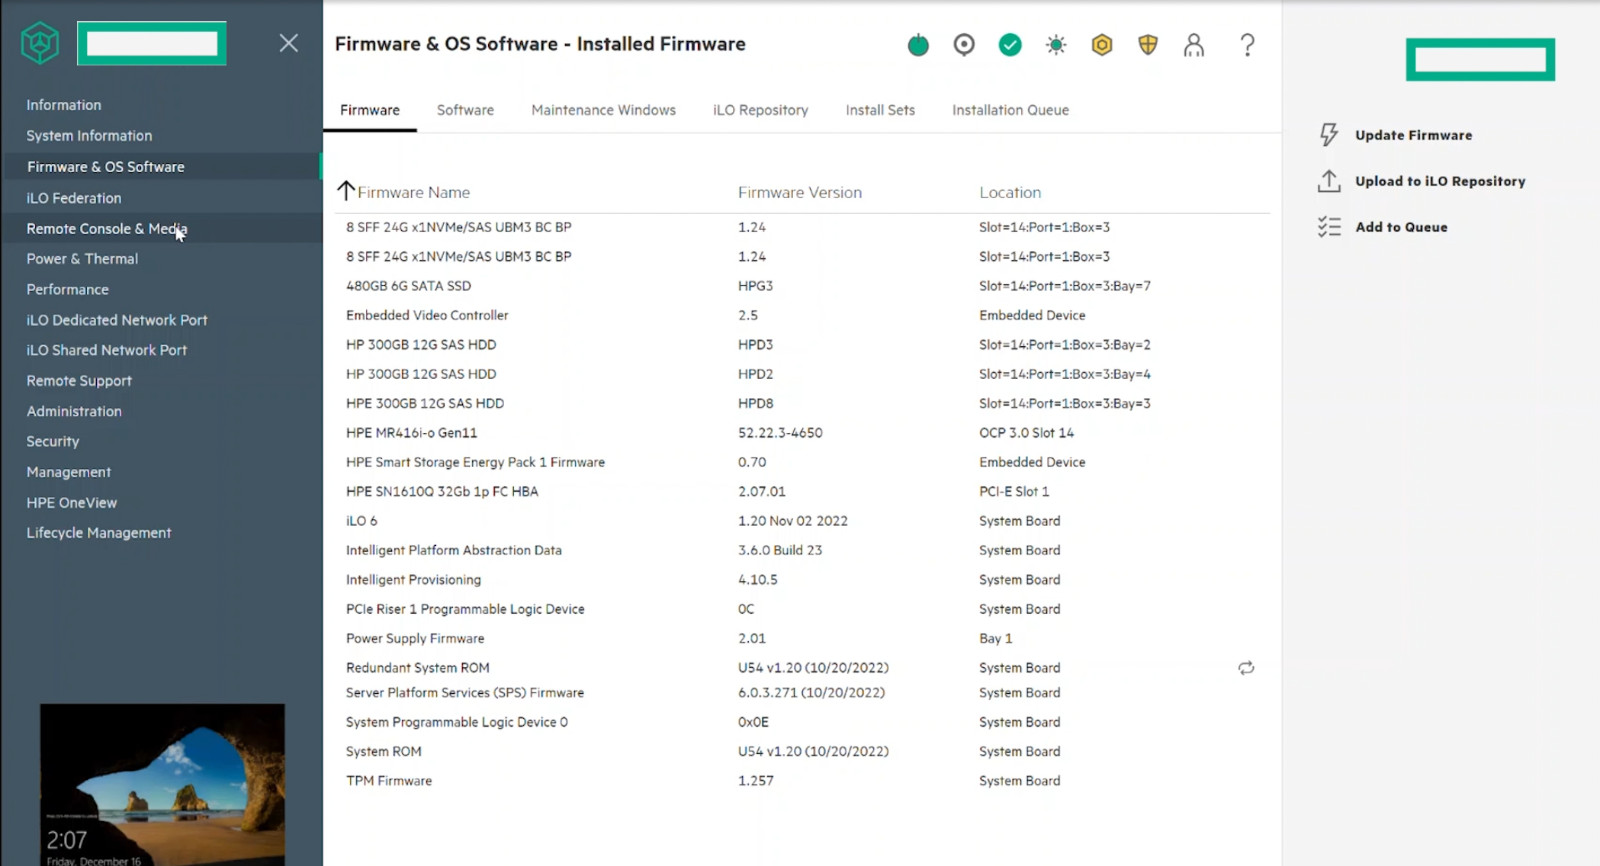The height and width of the screenshot is (866, 1600).
Task: Open the Install Sets tab
Action: pos(880,110)
